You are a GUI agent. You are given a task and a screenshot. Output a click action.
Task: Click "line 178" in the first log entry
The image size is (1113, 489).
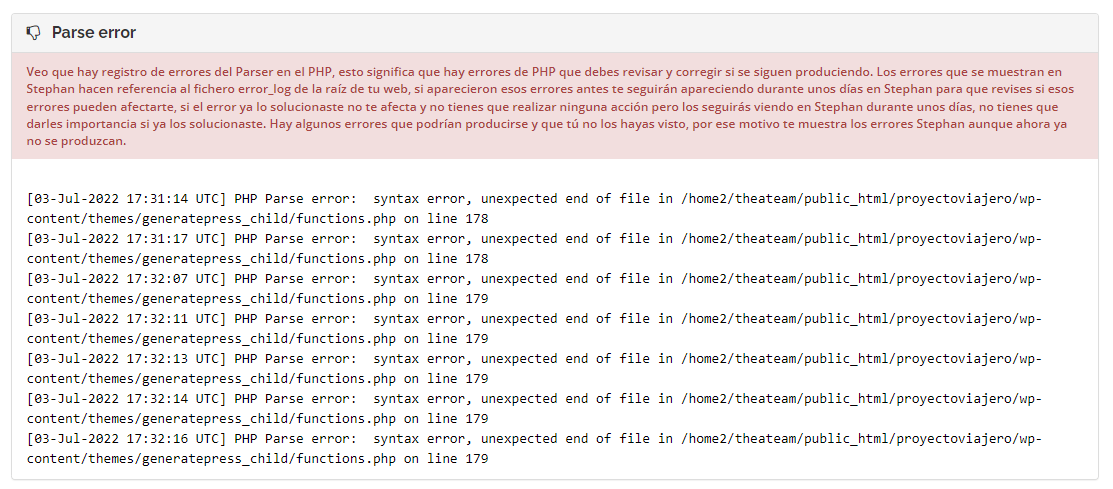coord(456,219)
